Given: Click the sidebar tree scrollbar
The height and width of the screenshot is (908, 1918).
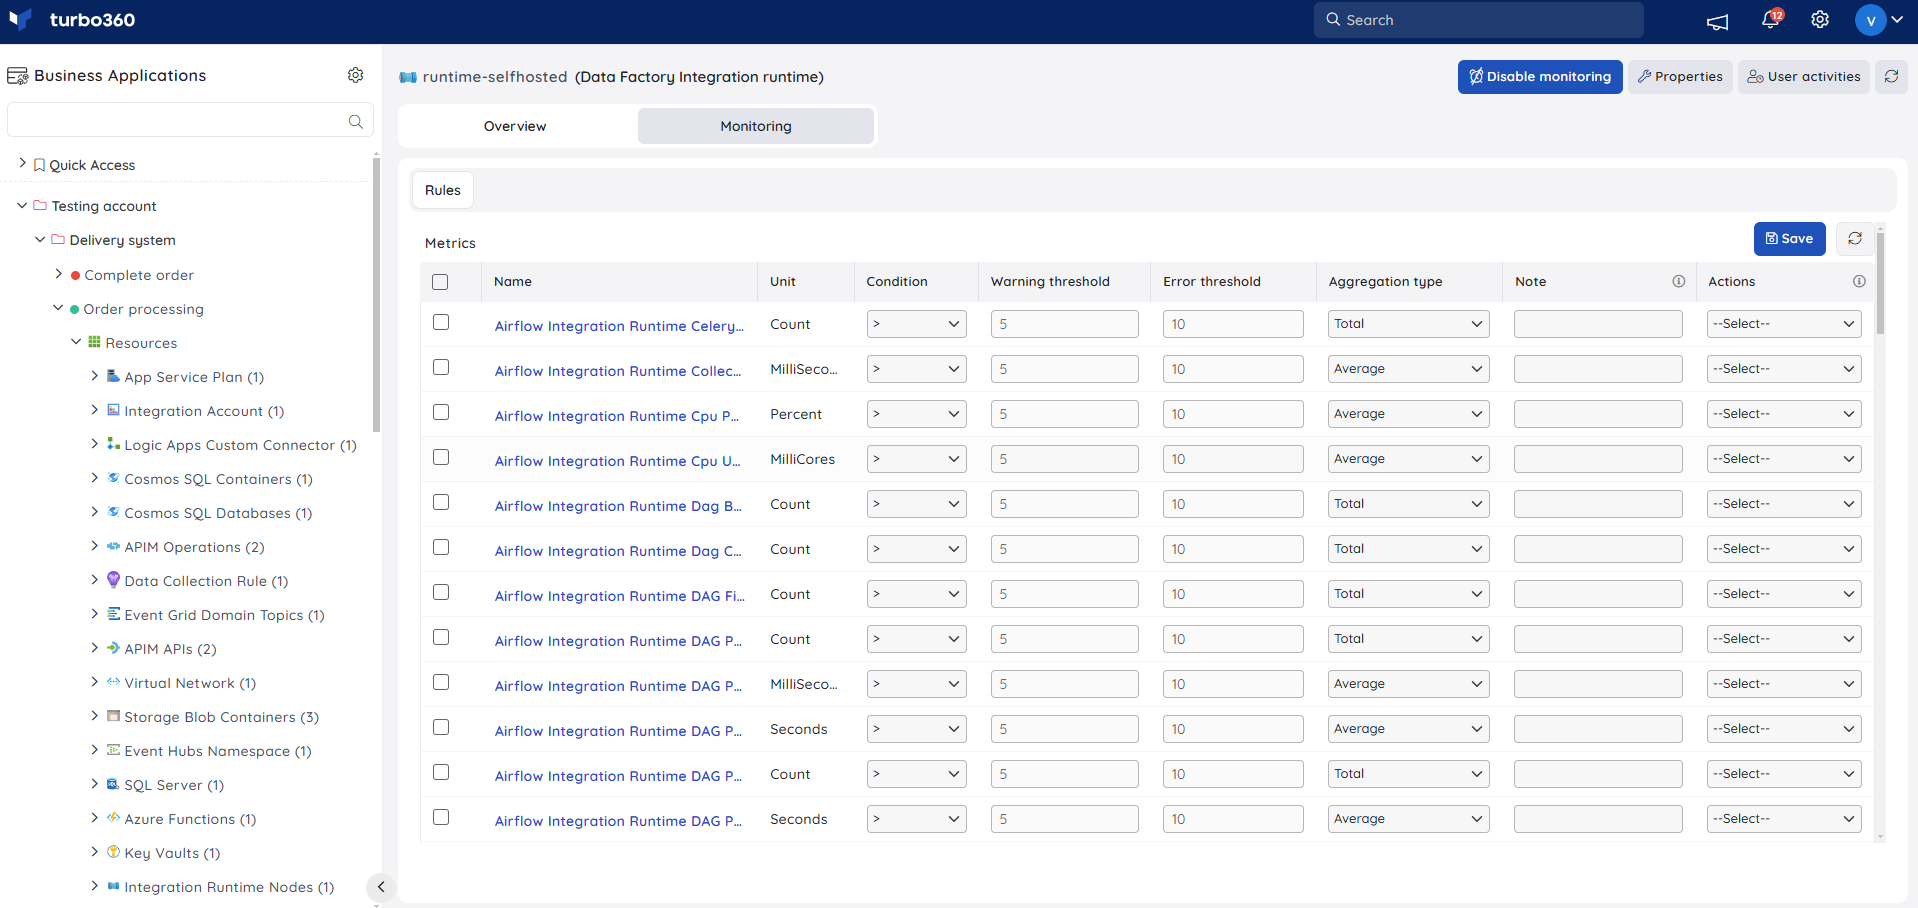Looking at the screenshot, I should pyautogui.click(x=376, y=295).
